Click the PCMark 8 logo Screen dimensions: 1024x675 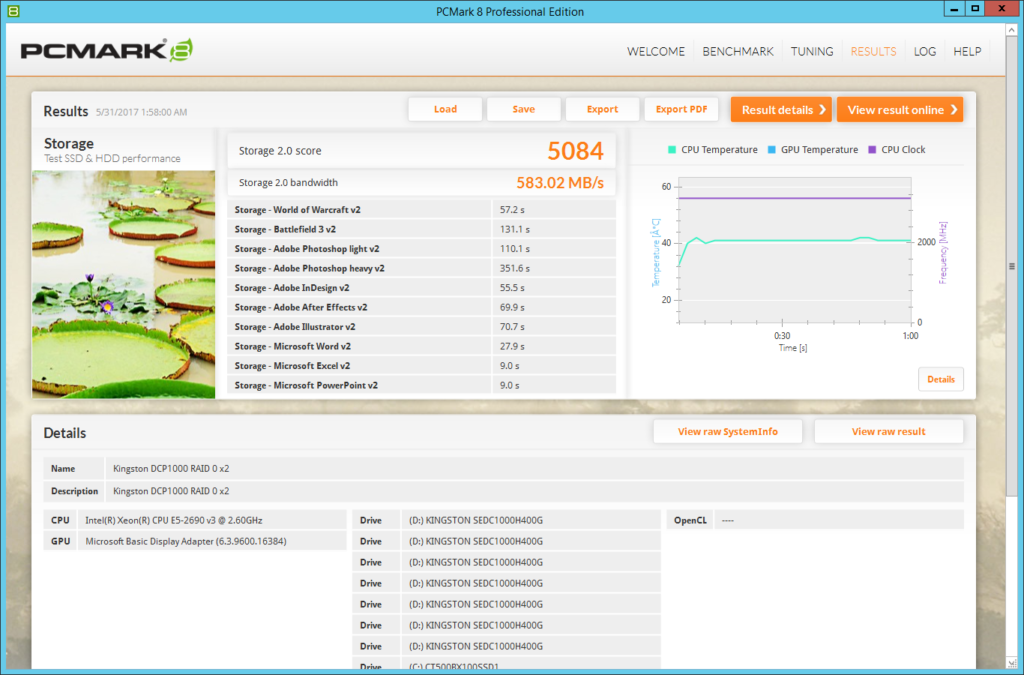pos(106,51)
